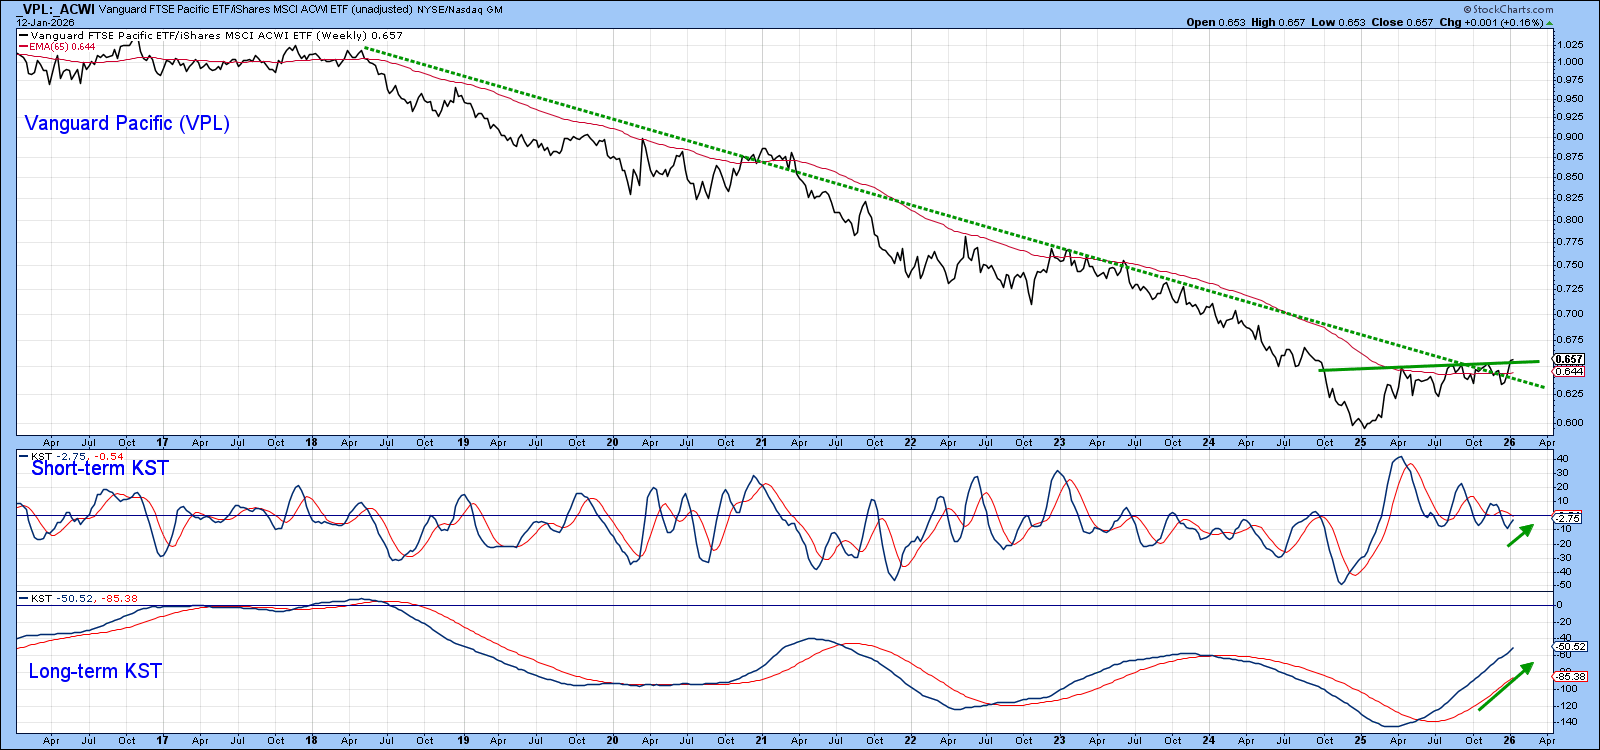The height and width of the screenshot is (750, 1600).
Task: Click the -2.75 short-term KST value tag
Action: pyautogui.click(x=1567, y=518)
